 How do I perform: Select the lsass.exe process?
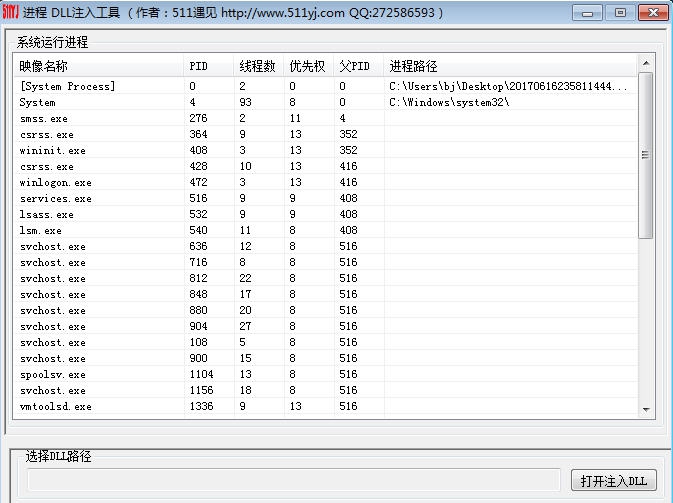pos(325,214)
